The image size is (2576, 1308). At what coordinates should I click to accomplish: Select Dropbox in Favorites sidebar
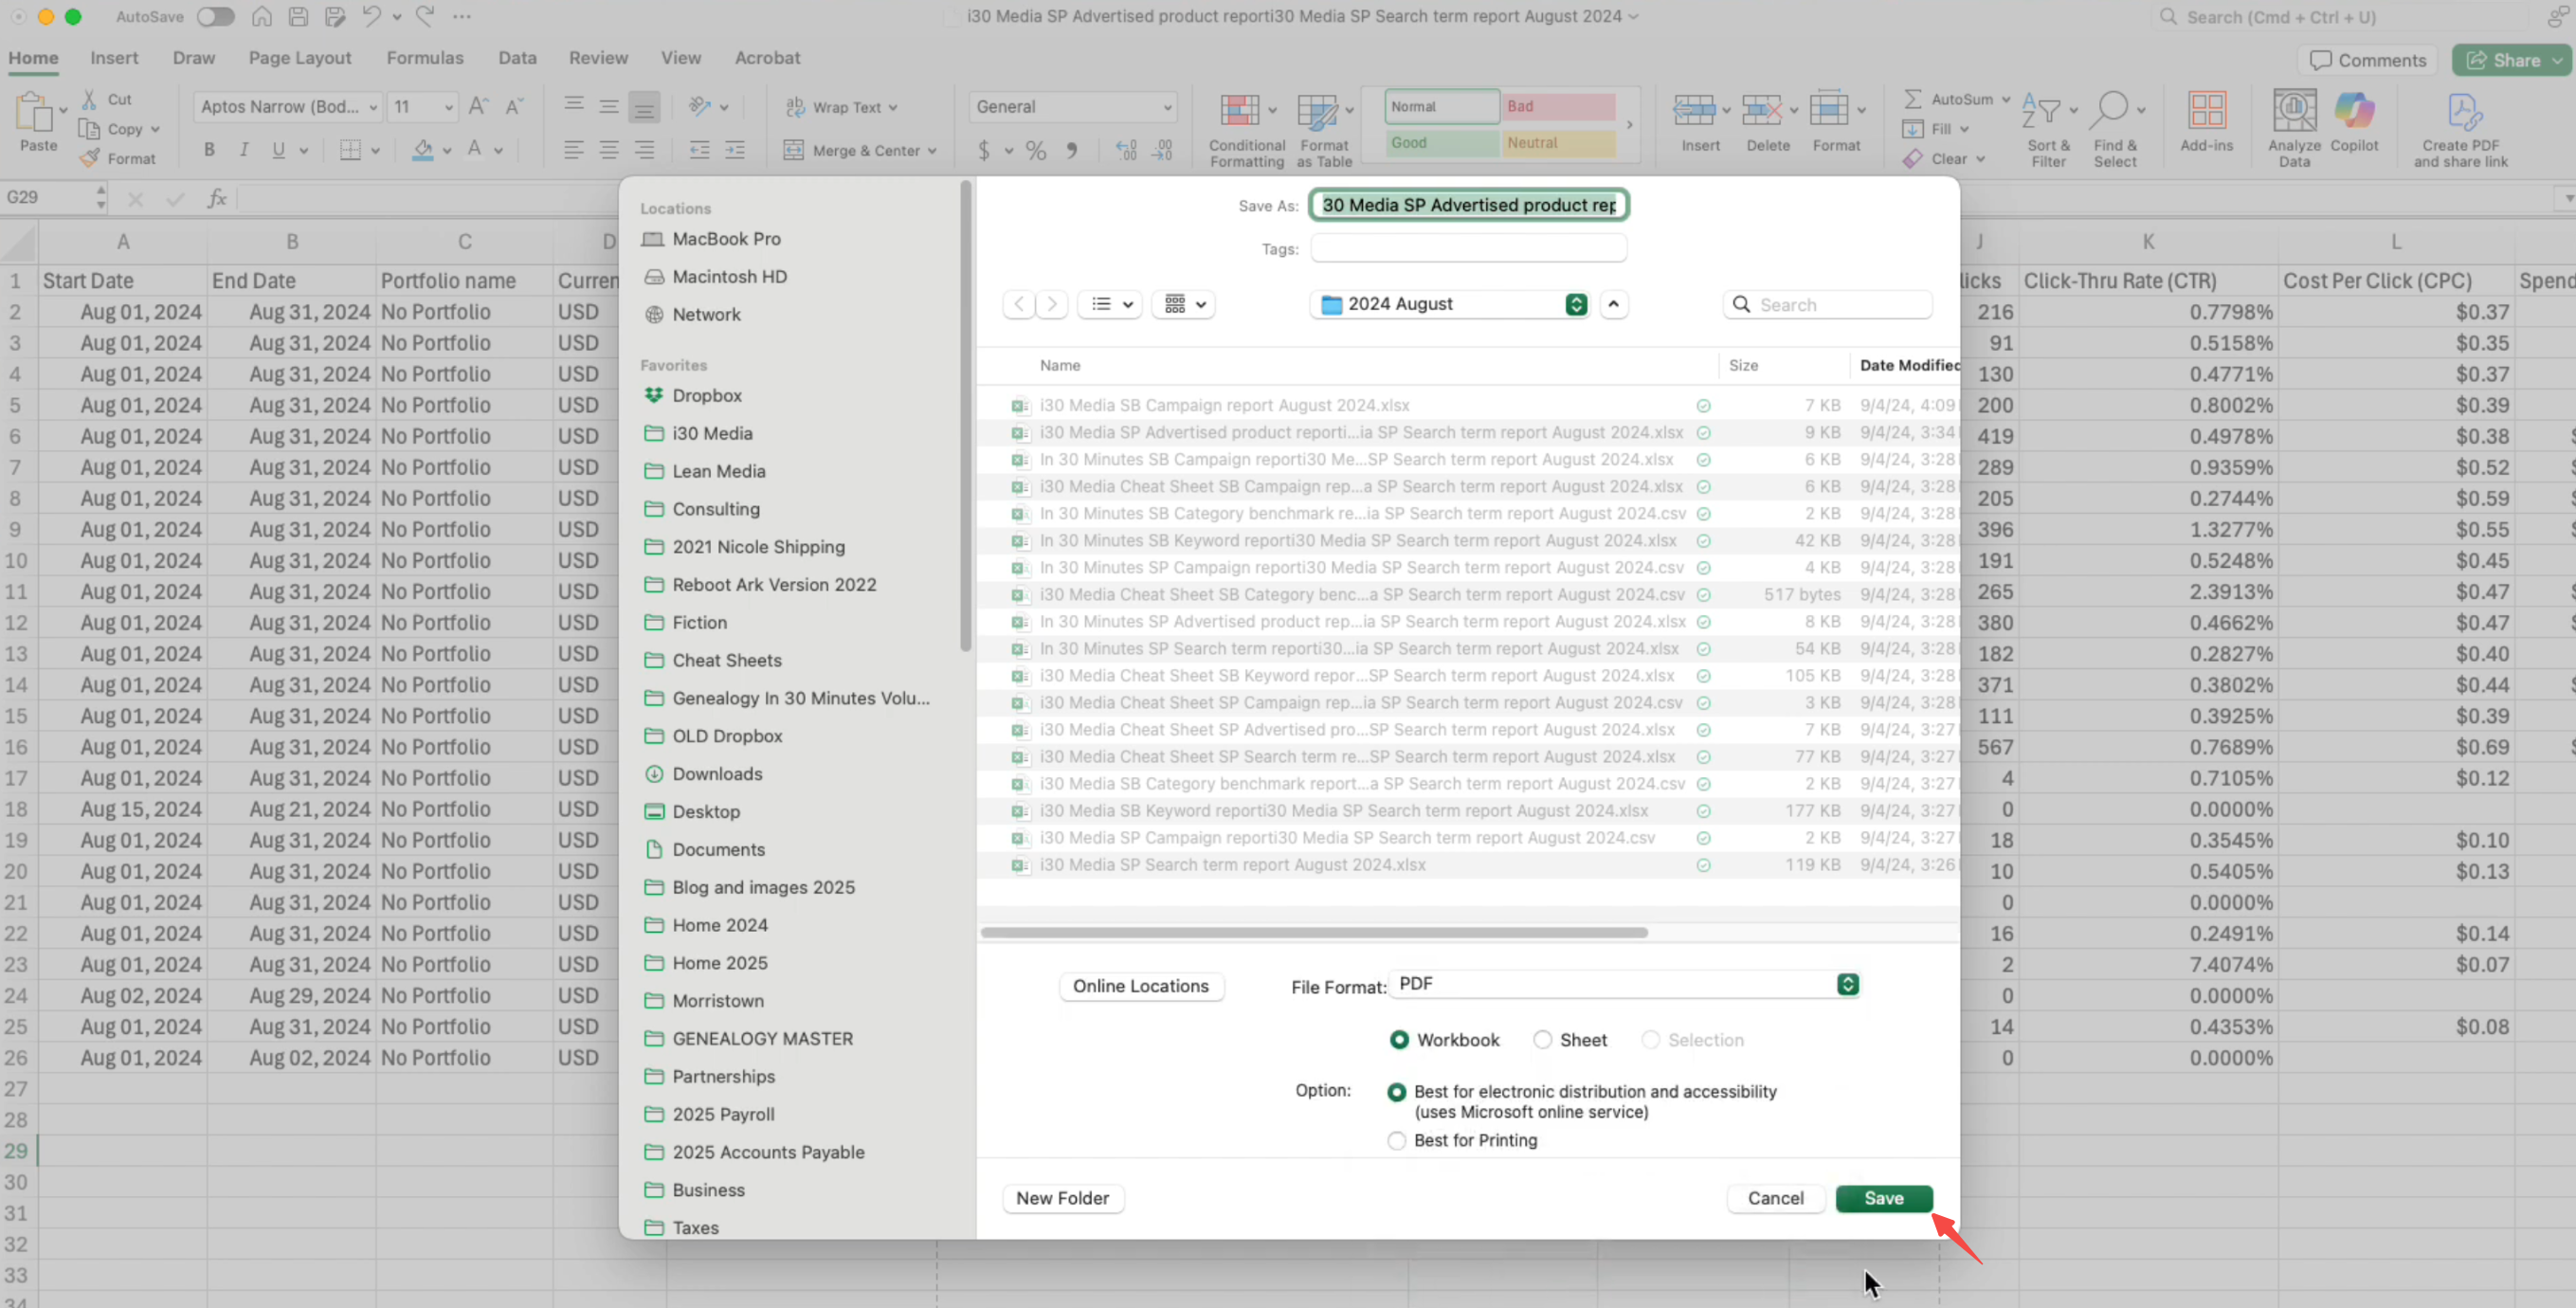pos(706,396)
